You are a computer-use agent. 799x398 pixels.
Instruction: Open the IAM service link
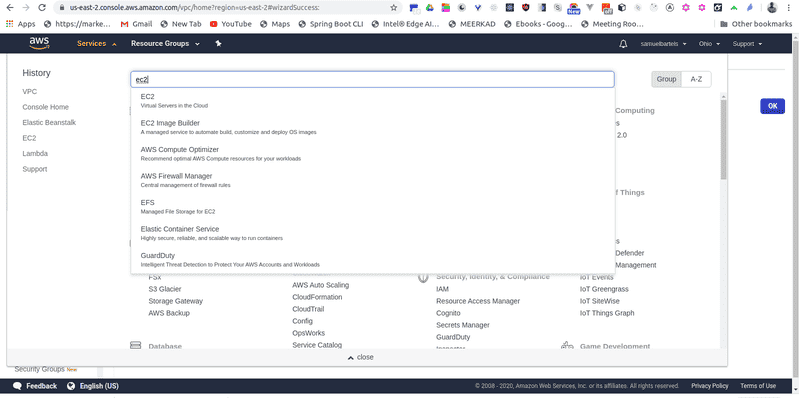(442, 289)
